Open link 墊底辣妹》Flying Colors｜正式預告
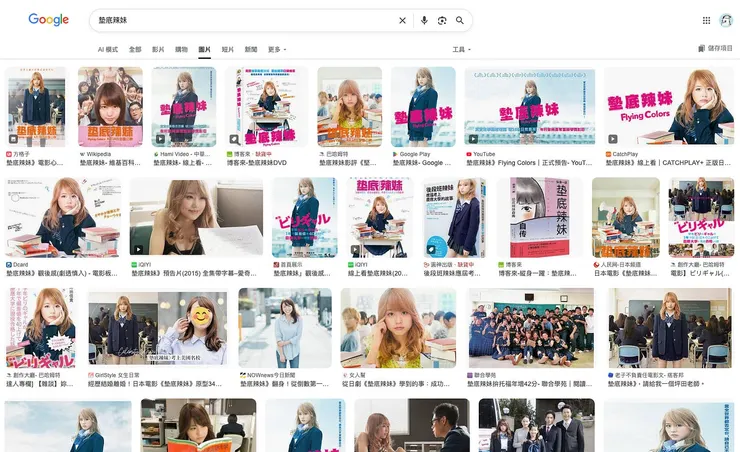Viewport: 740px width, 452px height. point(529,163)
